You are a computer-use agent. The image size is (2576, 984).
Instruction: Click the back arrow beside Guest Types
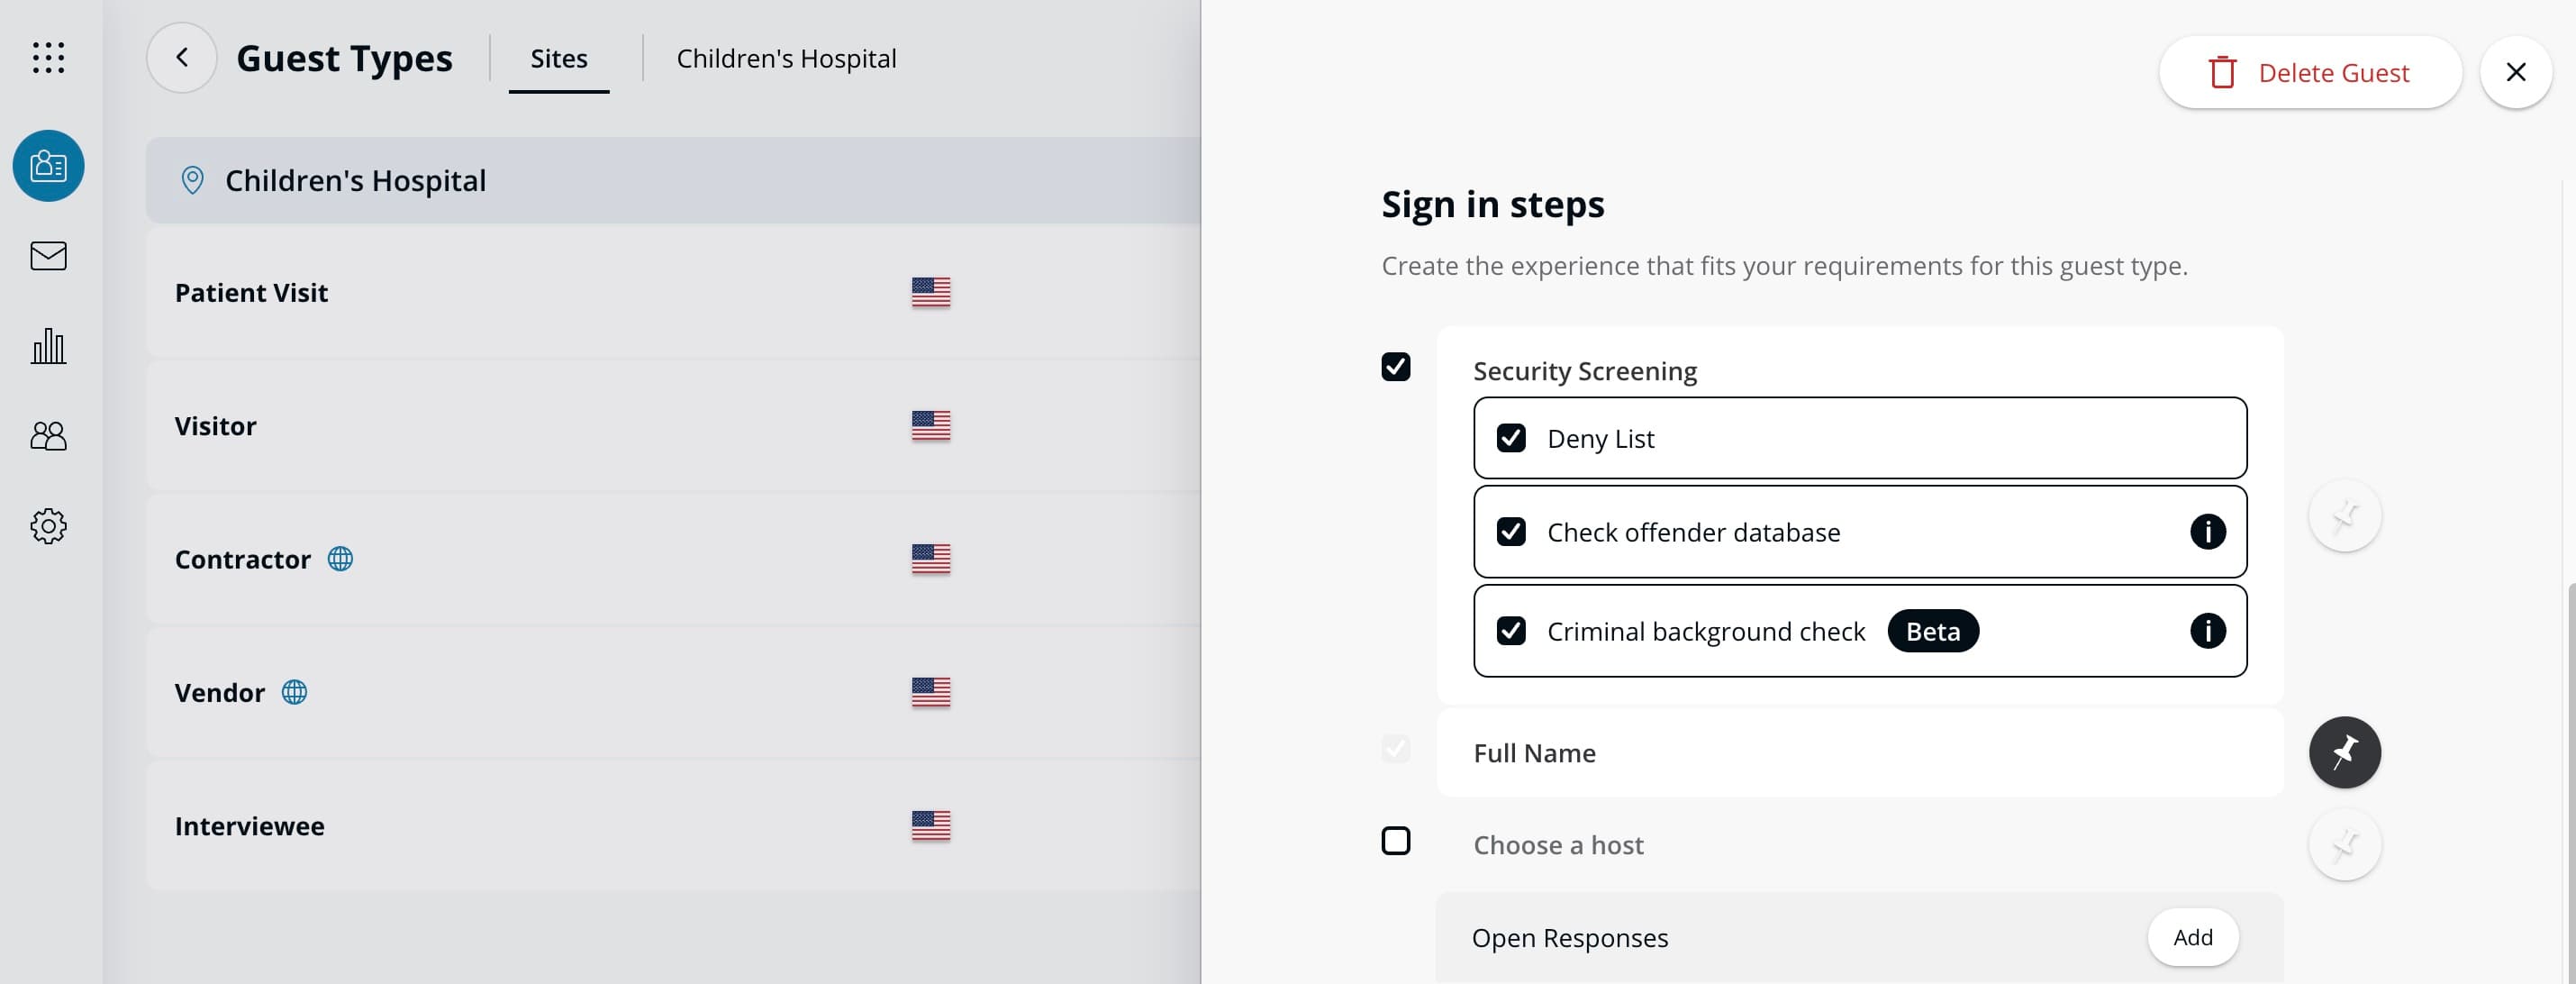pos(181,57)
